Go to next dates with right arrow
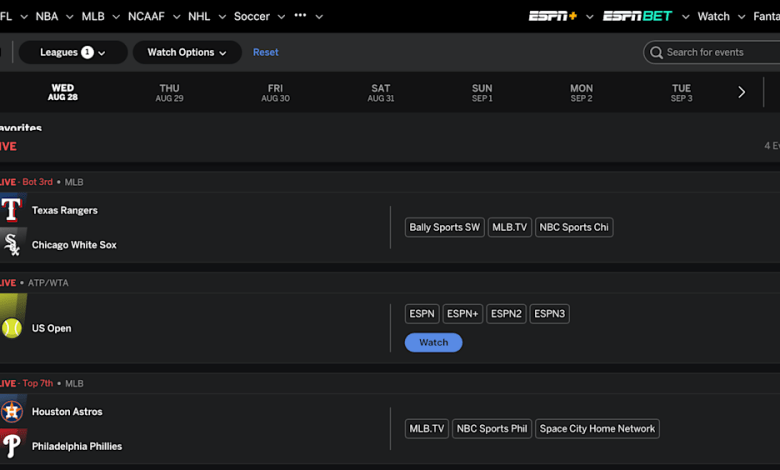The width and height of the screenshot is (780, 470). (741, 92)
